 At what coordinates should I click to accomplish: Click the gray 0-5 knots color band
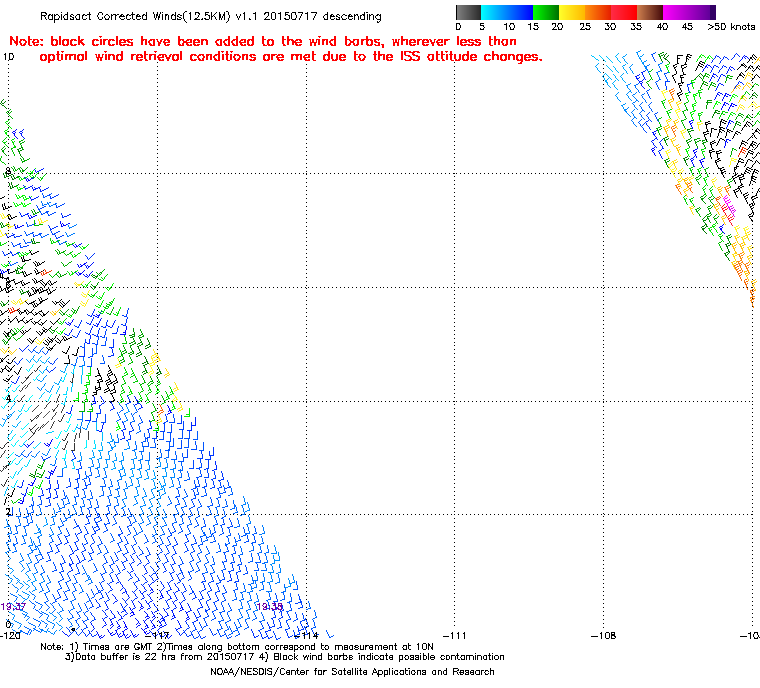point(468,12)
